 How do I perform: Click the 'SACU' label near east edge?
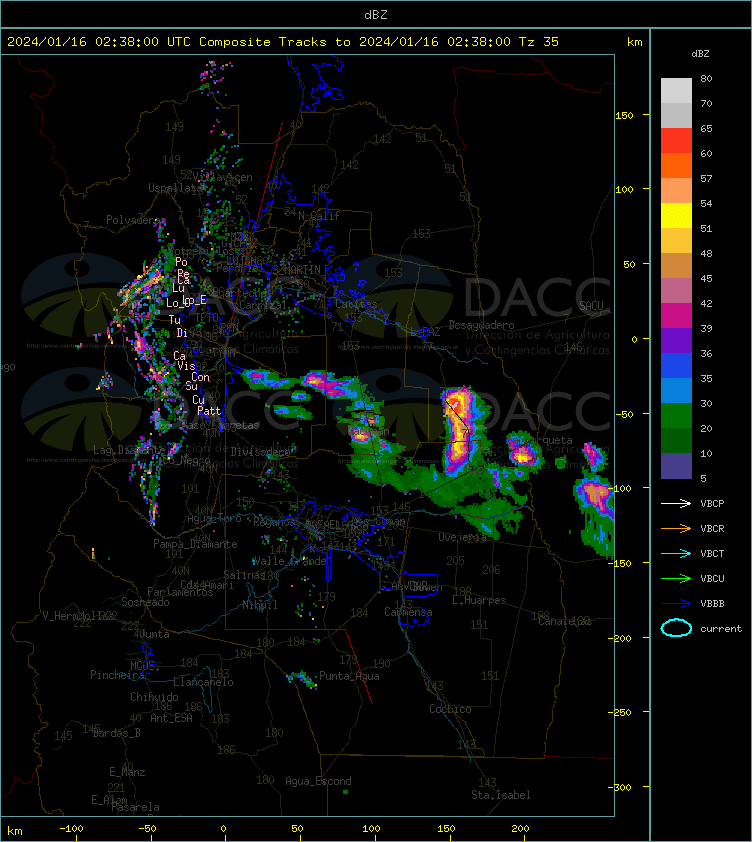click(591, 306)
